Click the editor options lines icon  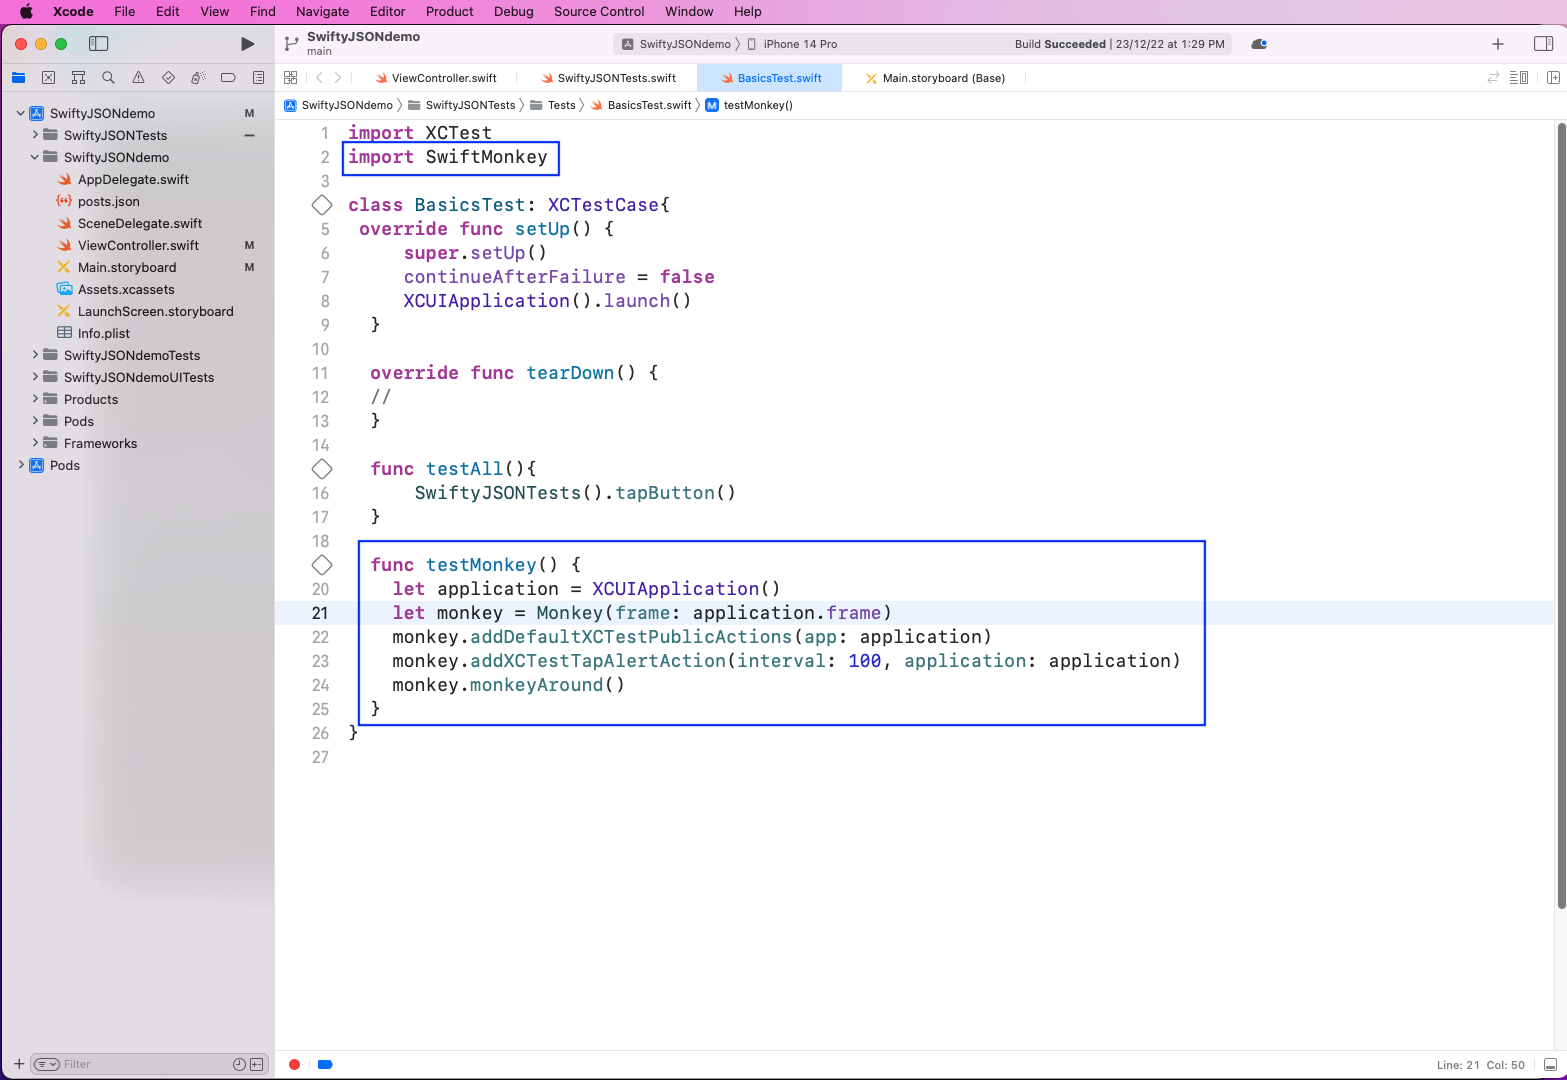1519,78
